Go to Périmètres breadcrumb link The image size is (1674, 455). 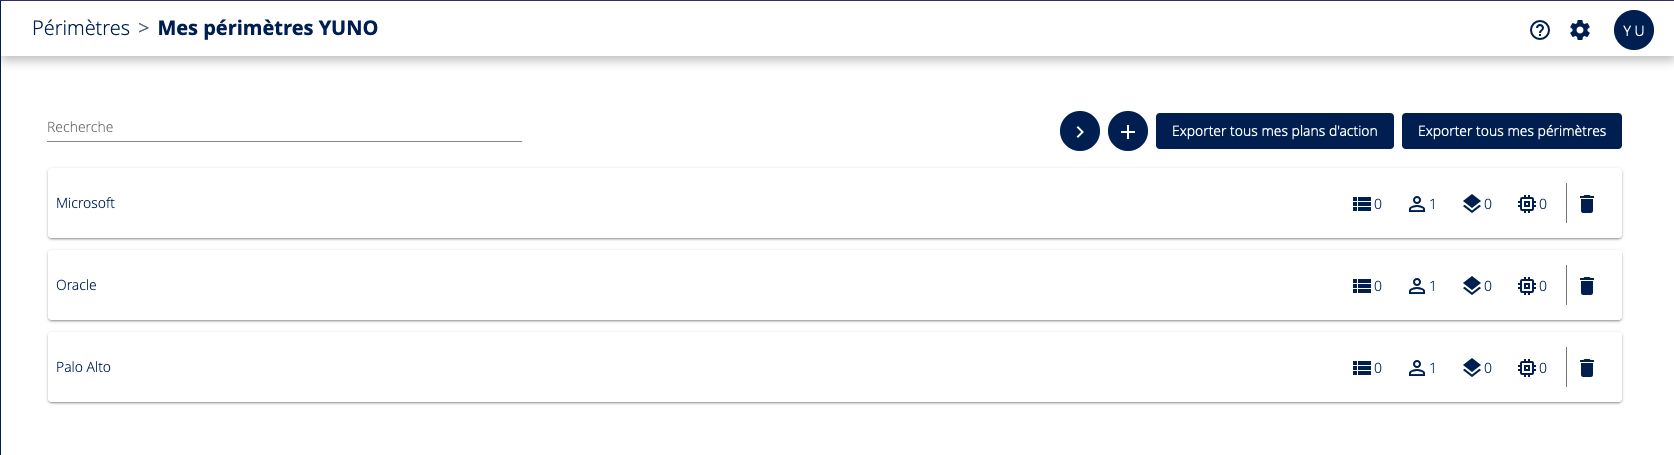click(x=81, y=28)
